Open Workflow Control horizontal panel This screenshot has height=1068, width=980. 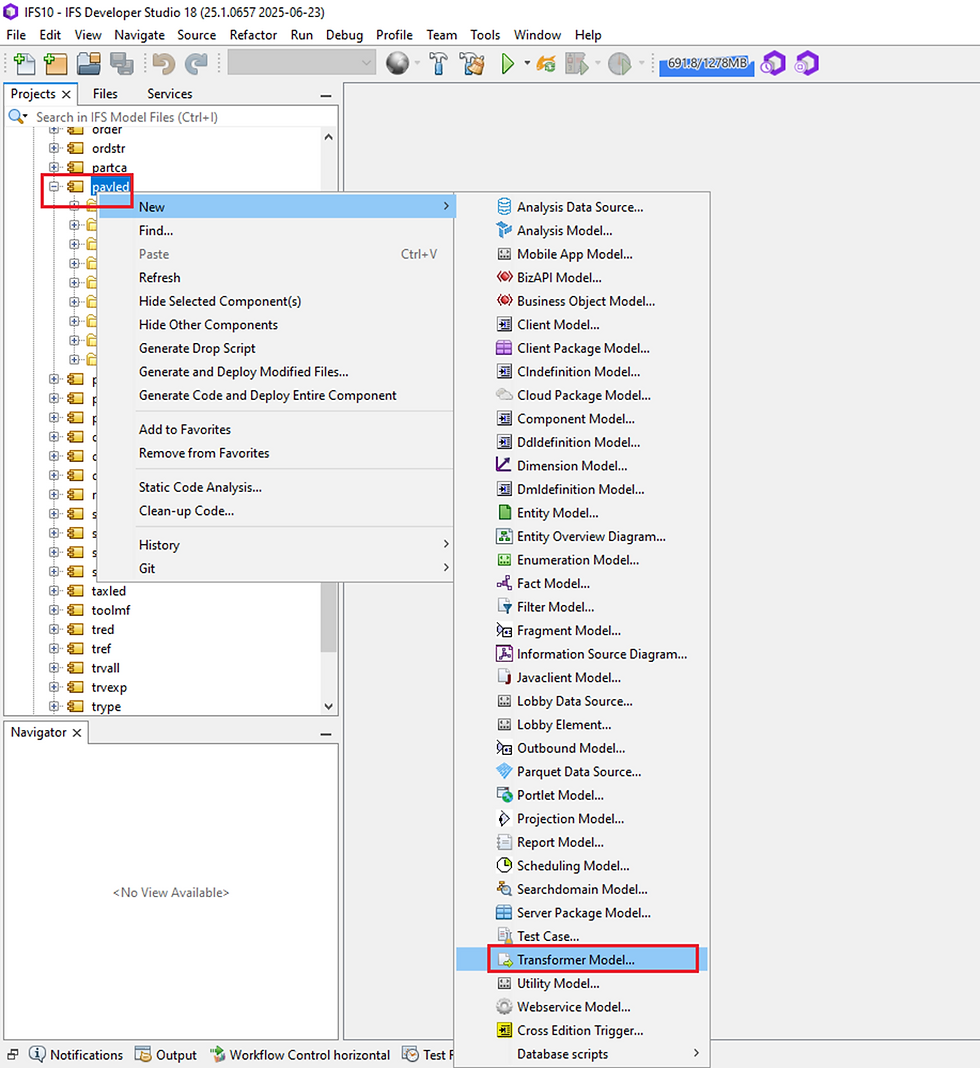(300, 1054)
